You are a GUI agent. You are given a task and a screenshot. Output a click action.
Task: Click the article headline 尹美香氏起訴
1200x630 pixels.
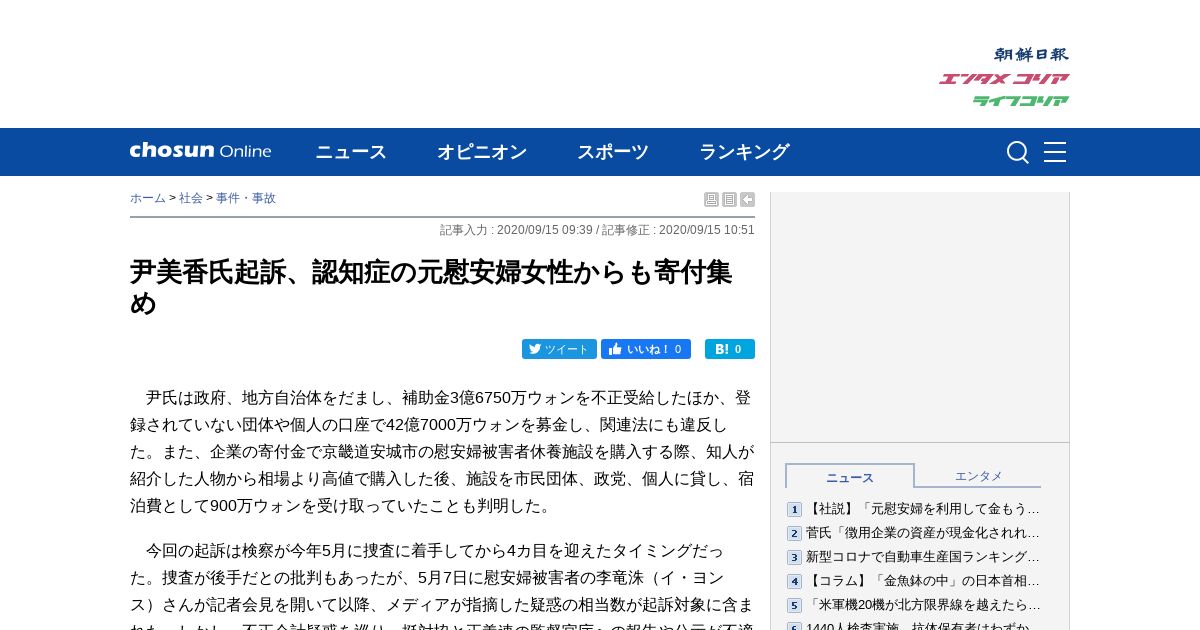pyautogui.click(x=431, y=287)
